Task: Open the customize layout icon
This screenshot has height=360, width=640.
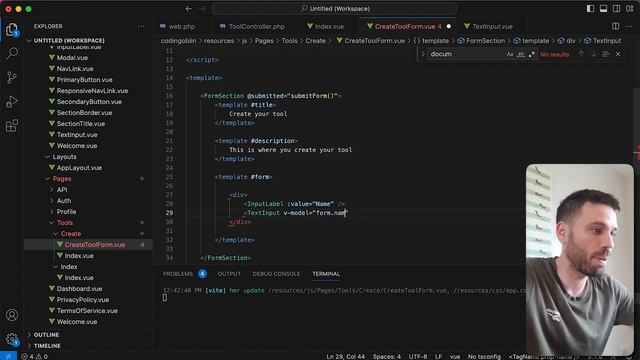Action: (x=629, y=9)
